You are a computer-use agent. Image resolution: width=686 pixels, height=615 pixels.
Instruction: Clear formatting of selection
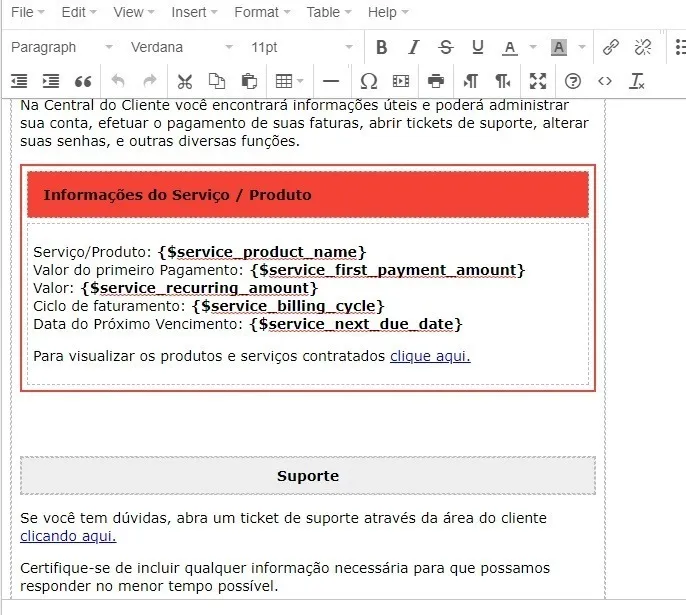tap(637, 81)
